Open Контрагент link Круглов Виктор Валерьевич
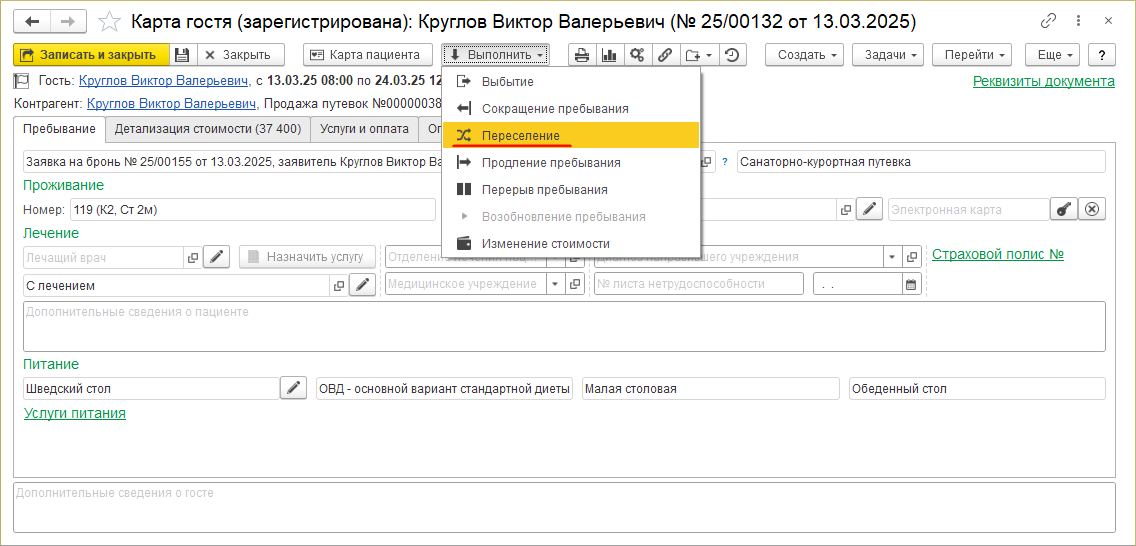The height and width of the screenshot is (546, 1136). point(172,104)
